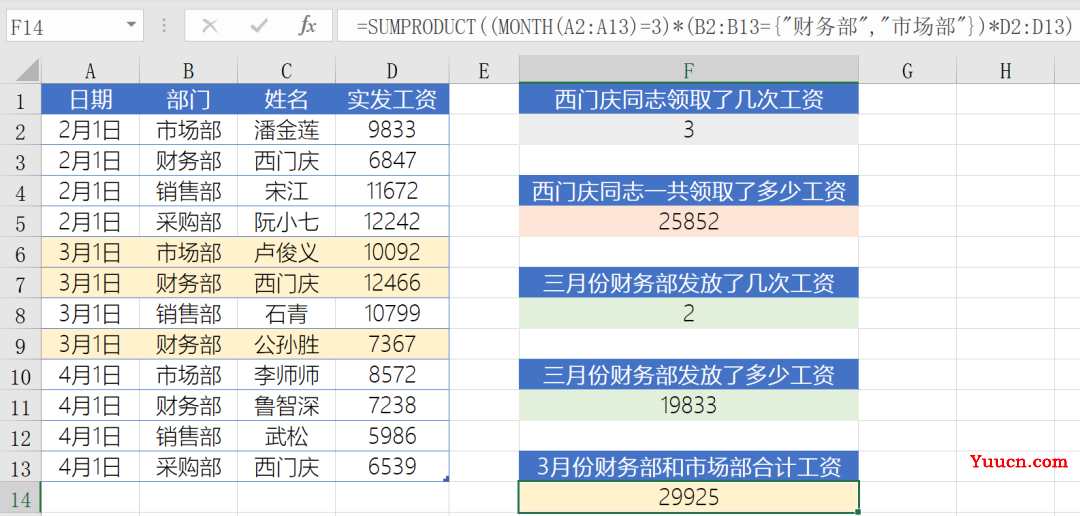Select column G header
The image size is (1080, 516).
tap(907, 70)
